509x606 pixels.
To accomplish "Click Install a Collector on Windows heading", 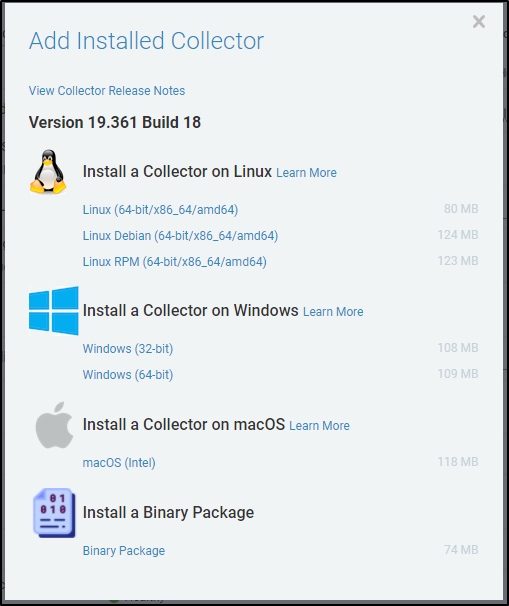I will (191, 311).
